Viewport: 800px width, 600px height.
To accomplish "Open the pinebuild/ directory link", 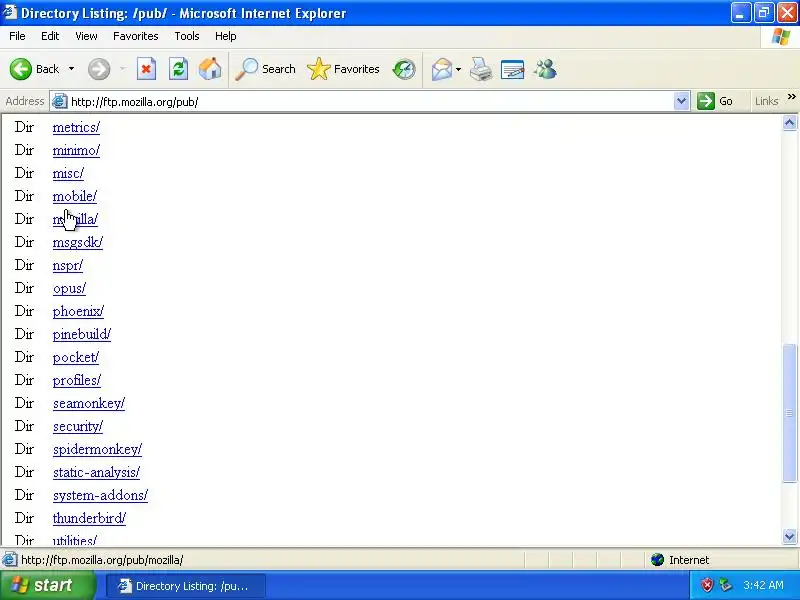I will pos(82,334).
